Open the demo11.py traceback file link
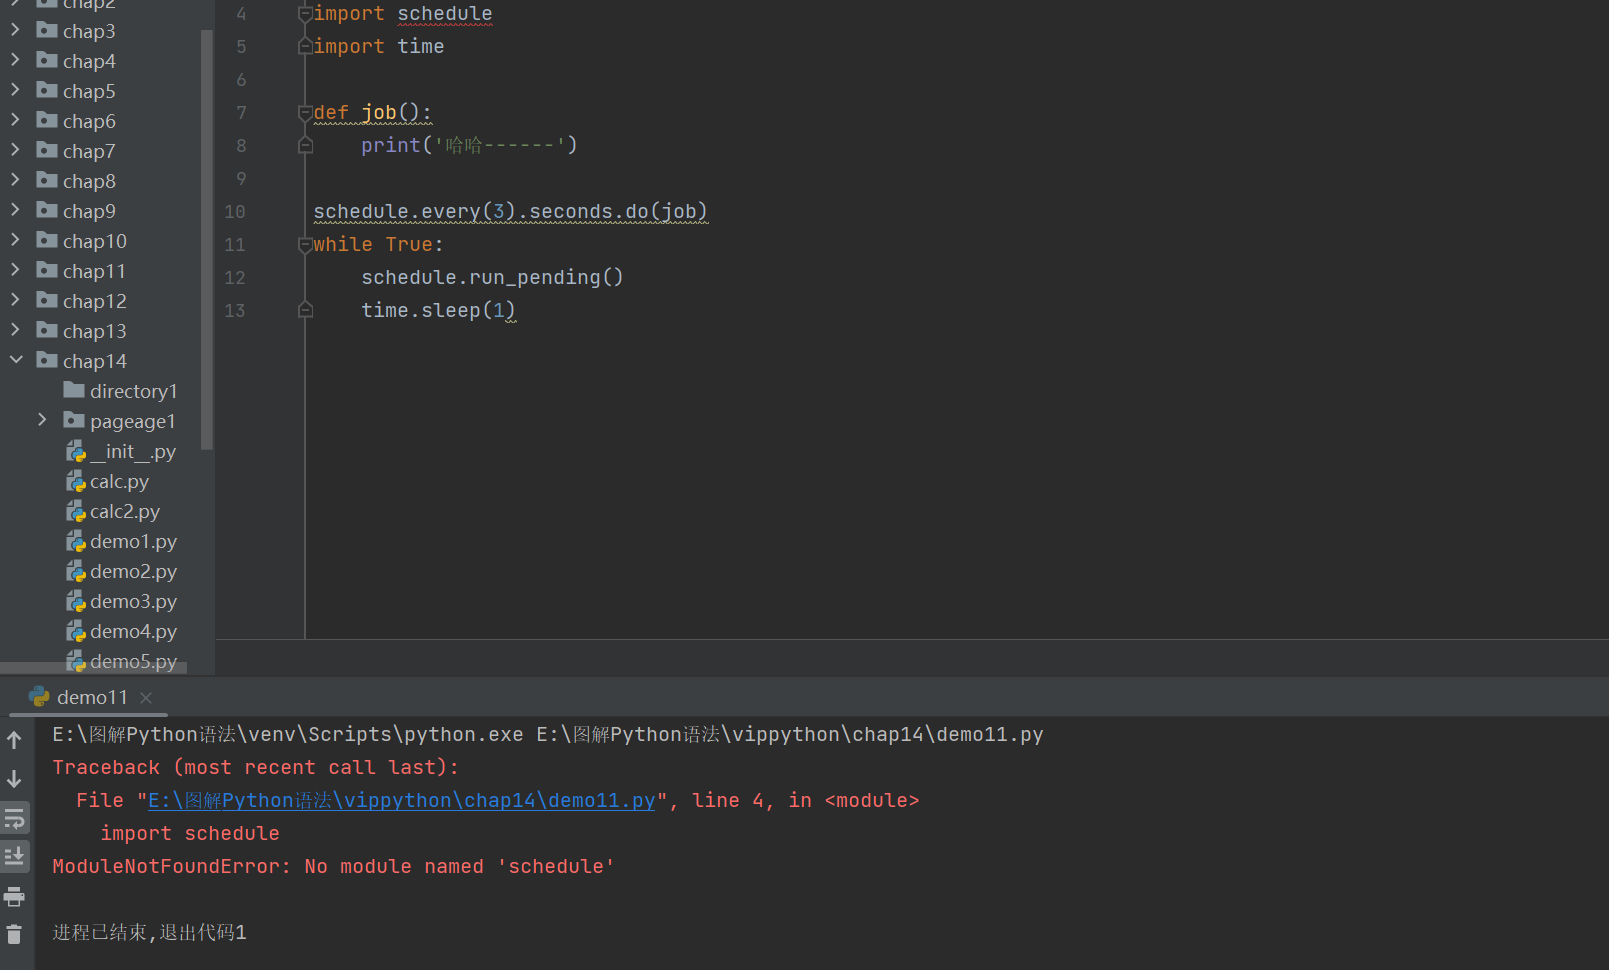This screenshot has height=970, width=1609. pos(401,800)
